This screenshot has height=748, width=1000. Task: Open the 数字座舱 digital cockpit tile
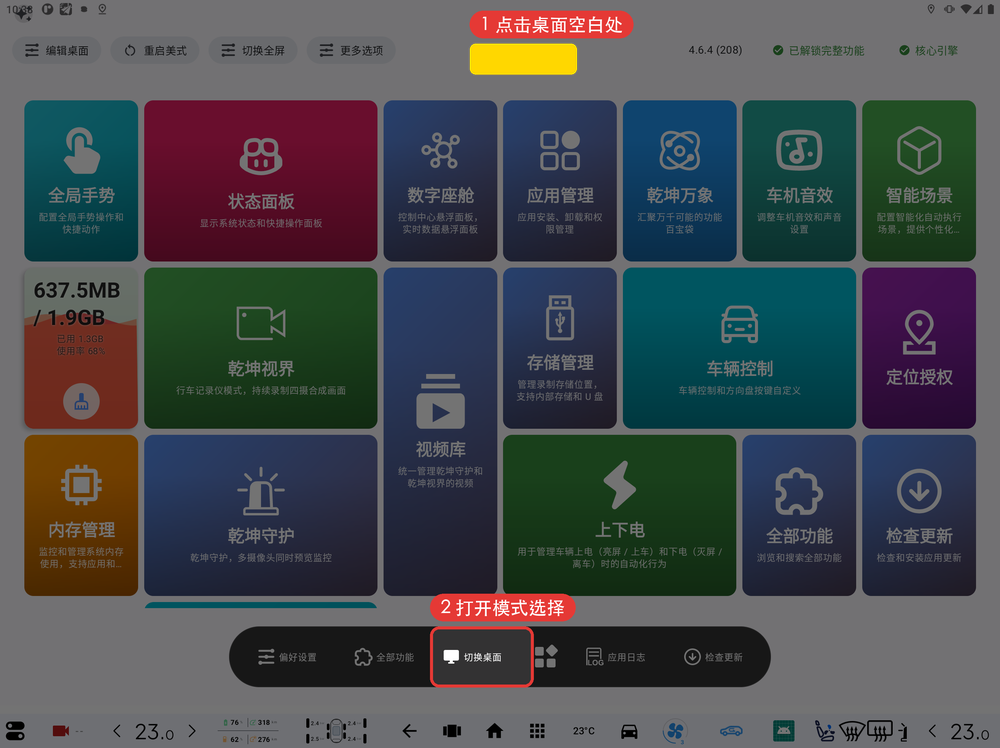(x=440, y=180)
